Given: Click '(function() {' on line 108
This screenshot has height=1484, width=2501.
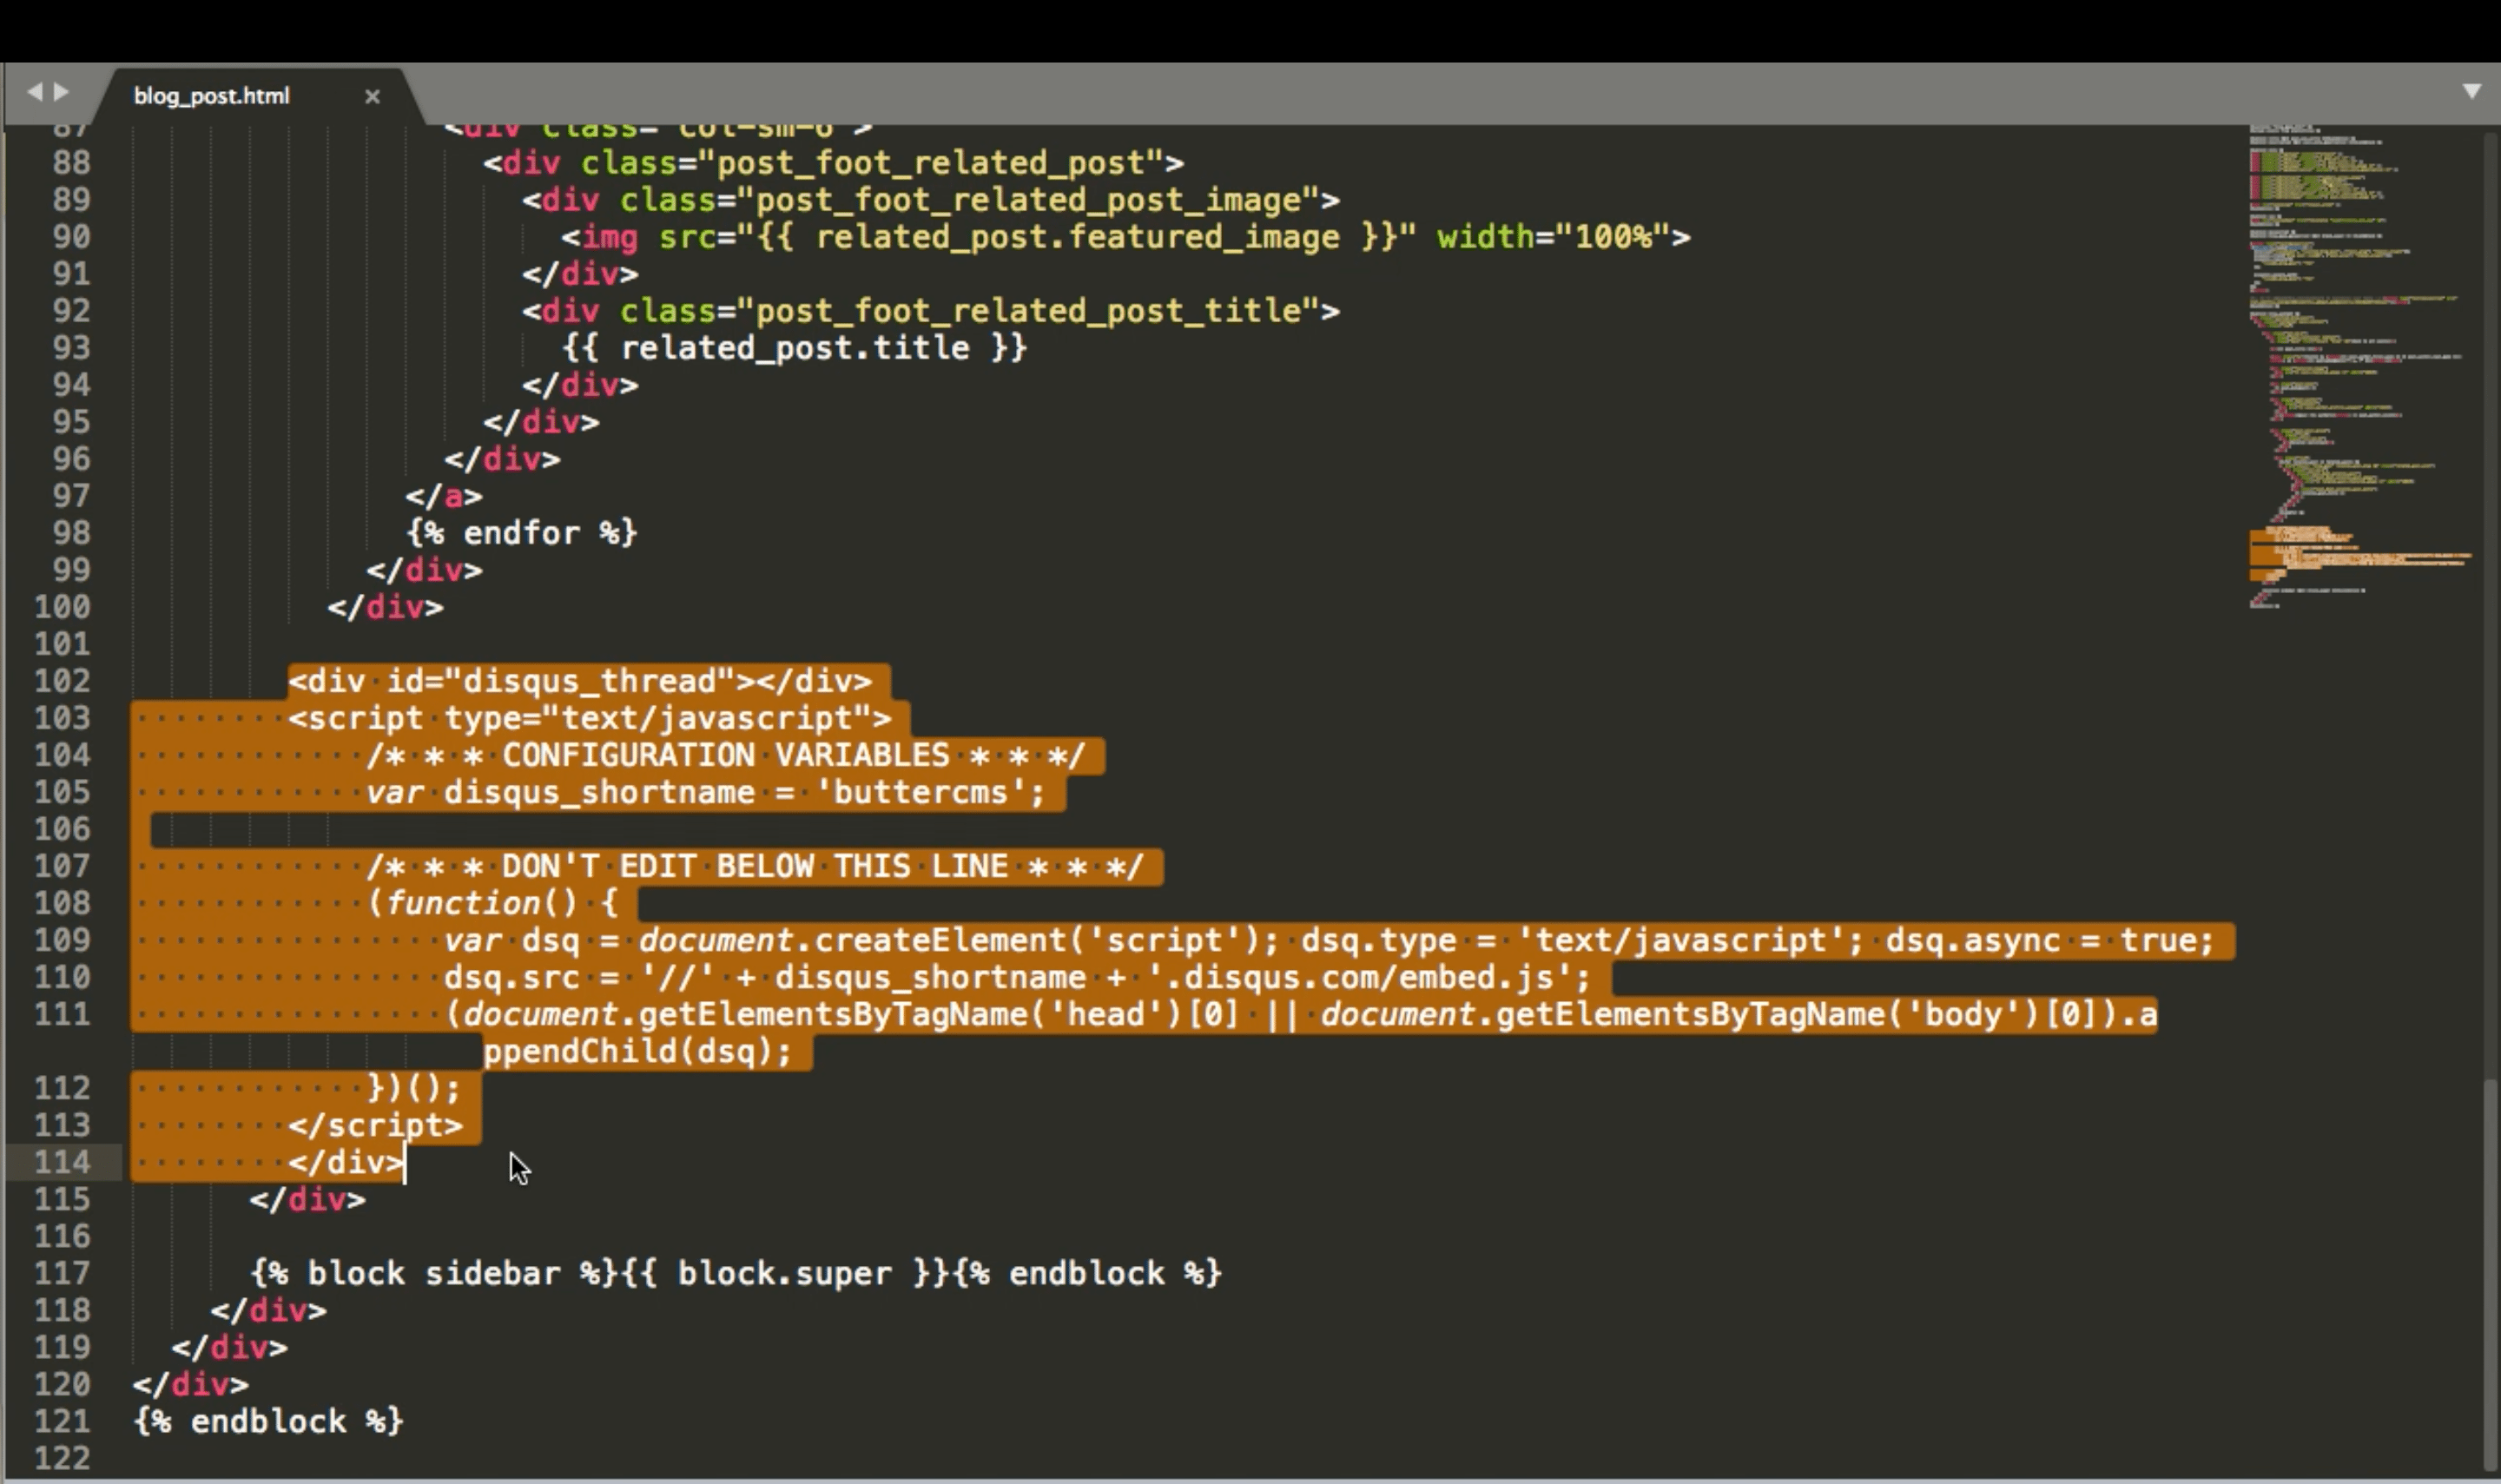Looking at the screenshot, I should [492, 903].
